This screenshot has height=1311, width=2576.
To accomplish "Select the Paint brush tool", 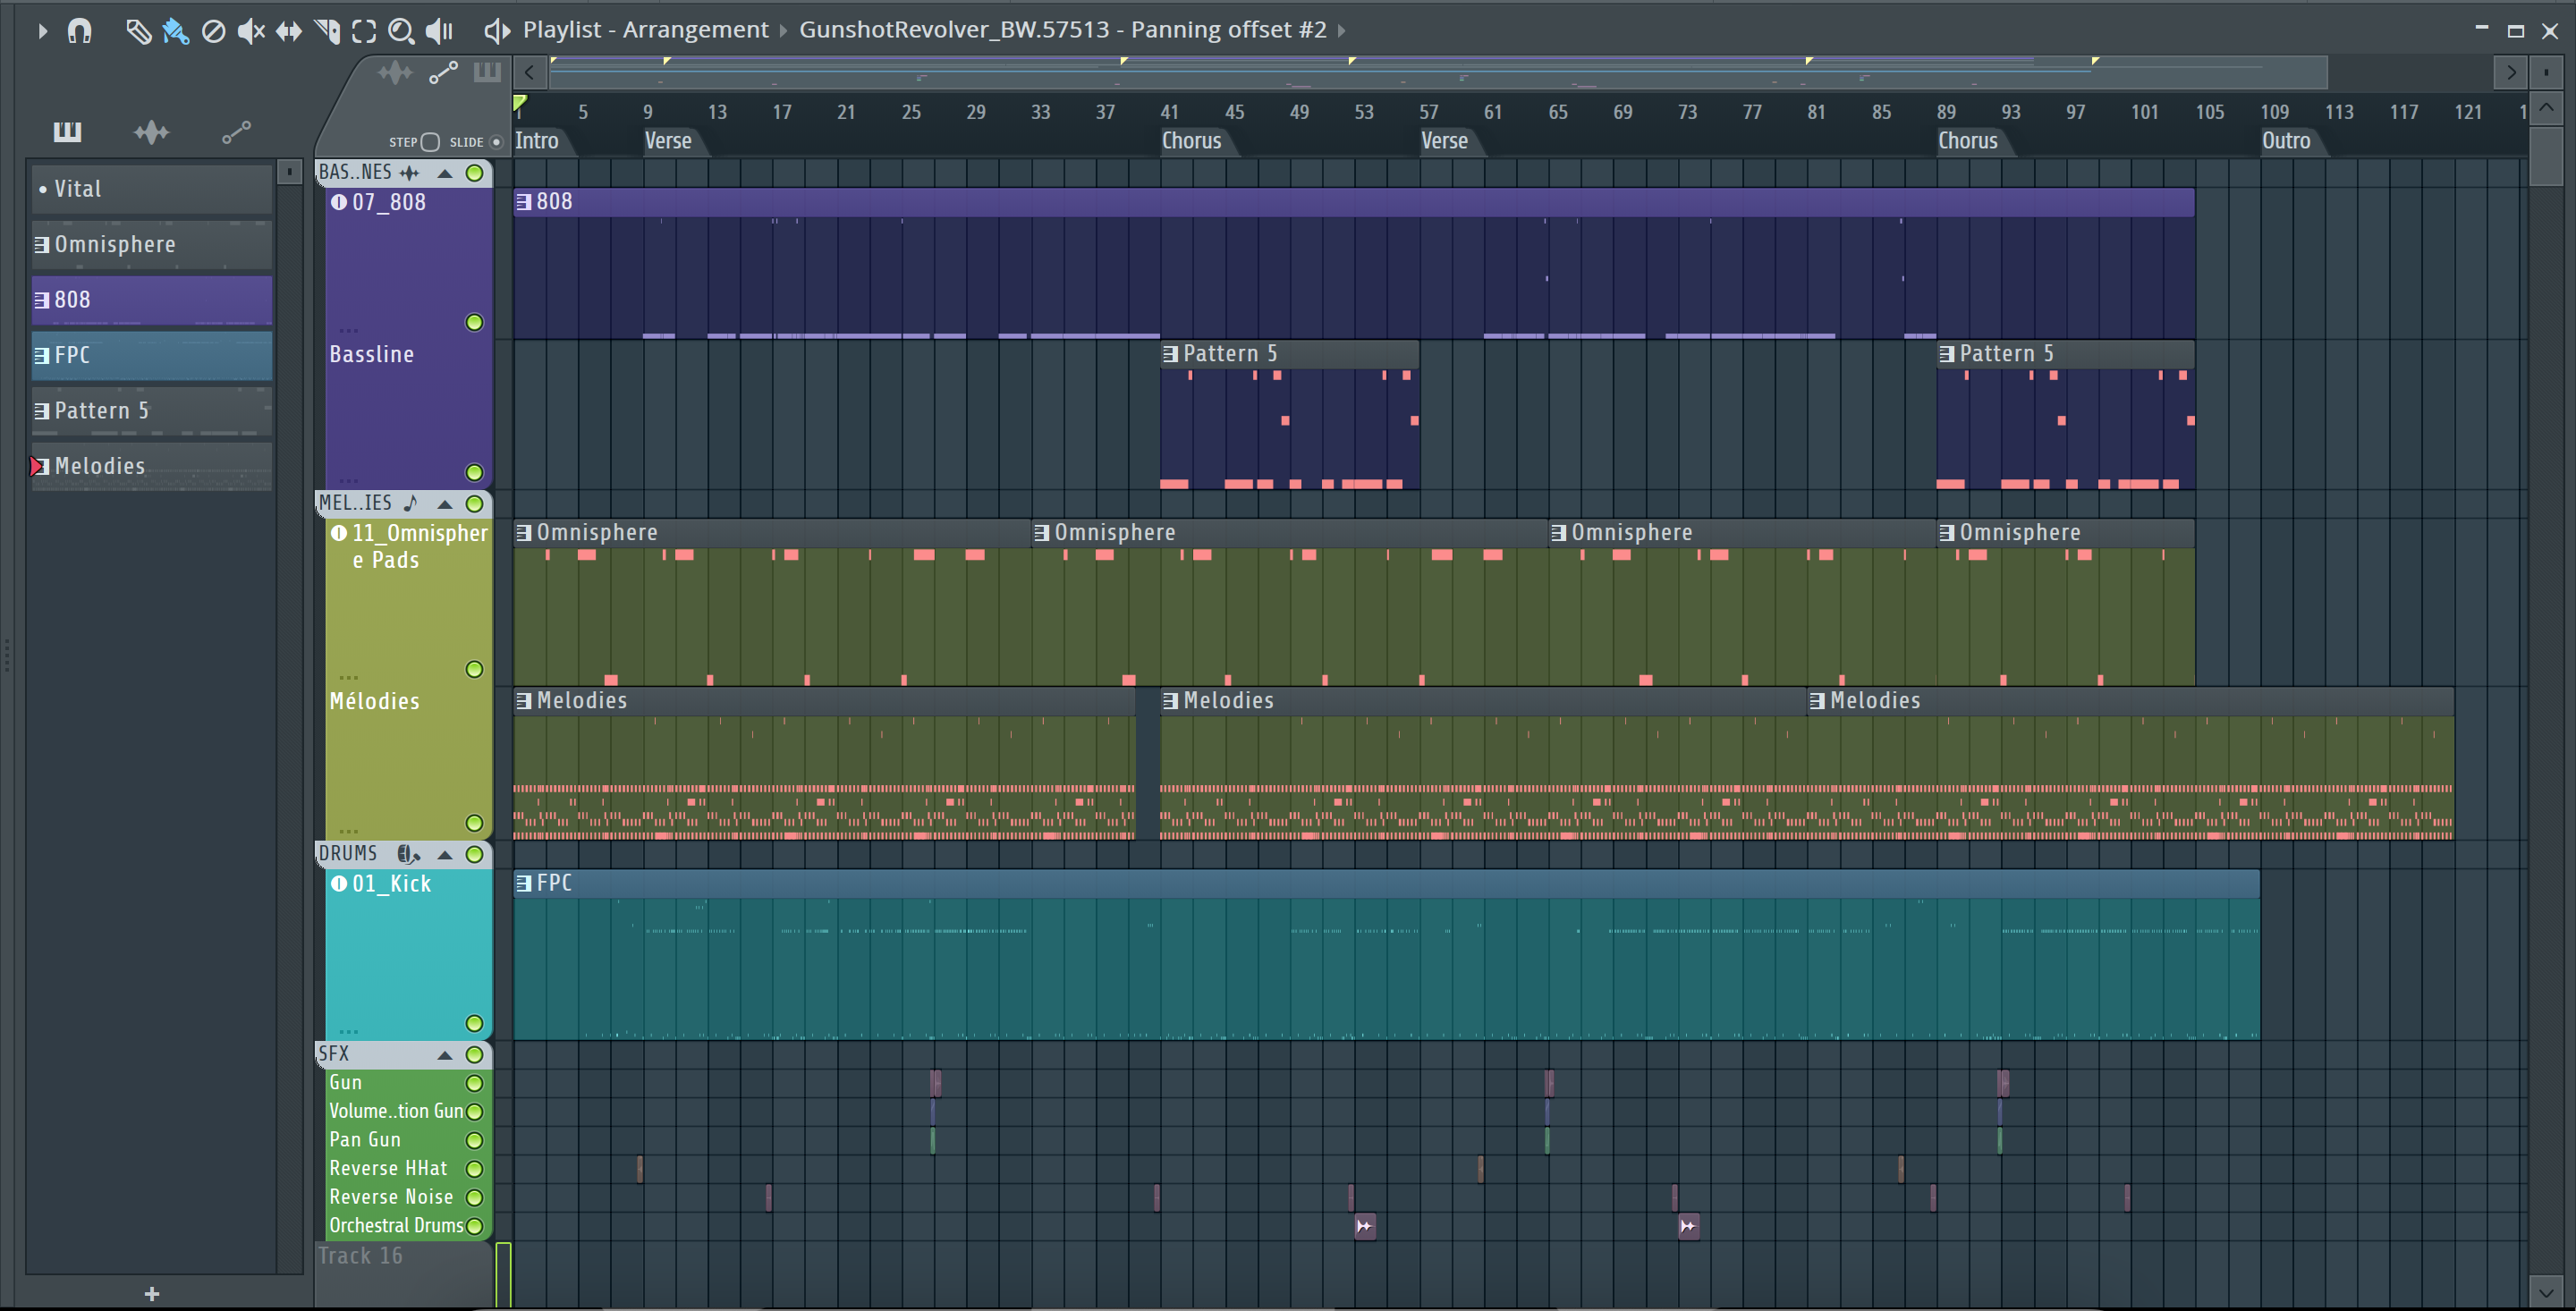I will click(x=175, y=31).
